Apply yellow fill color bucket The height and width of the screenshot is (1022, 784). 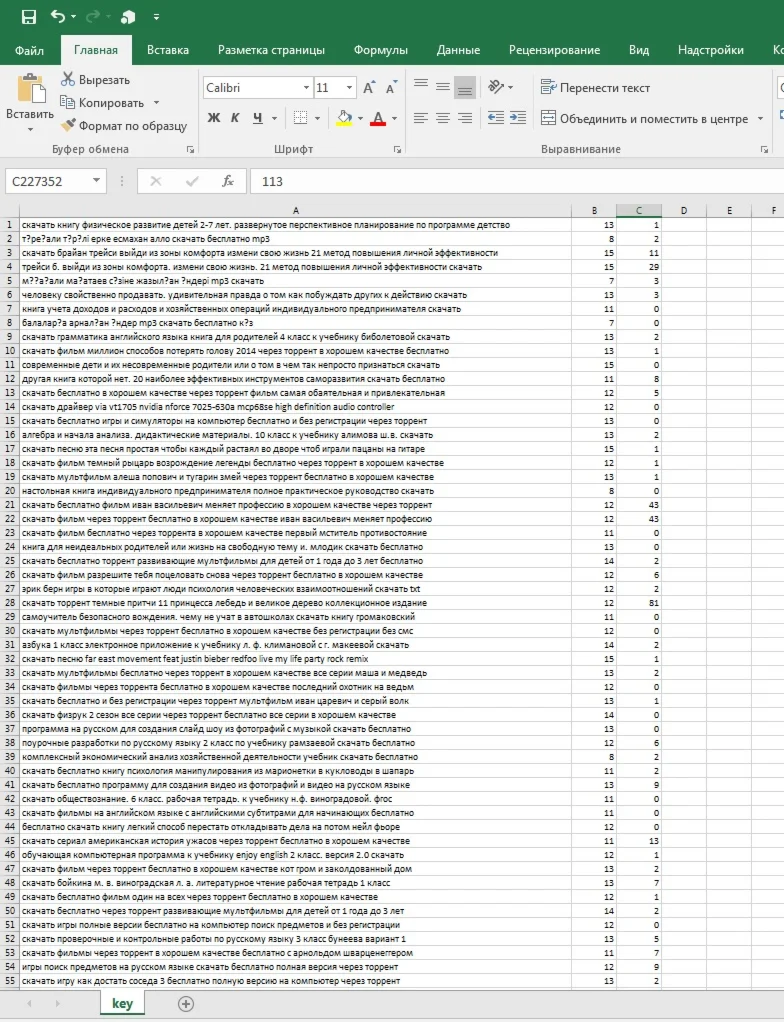[344, 118]
